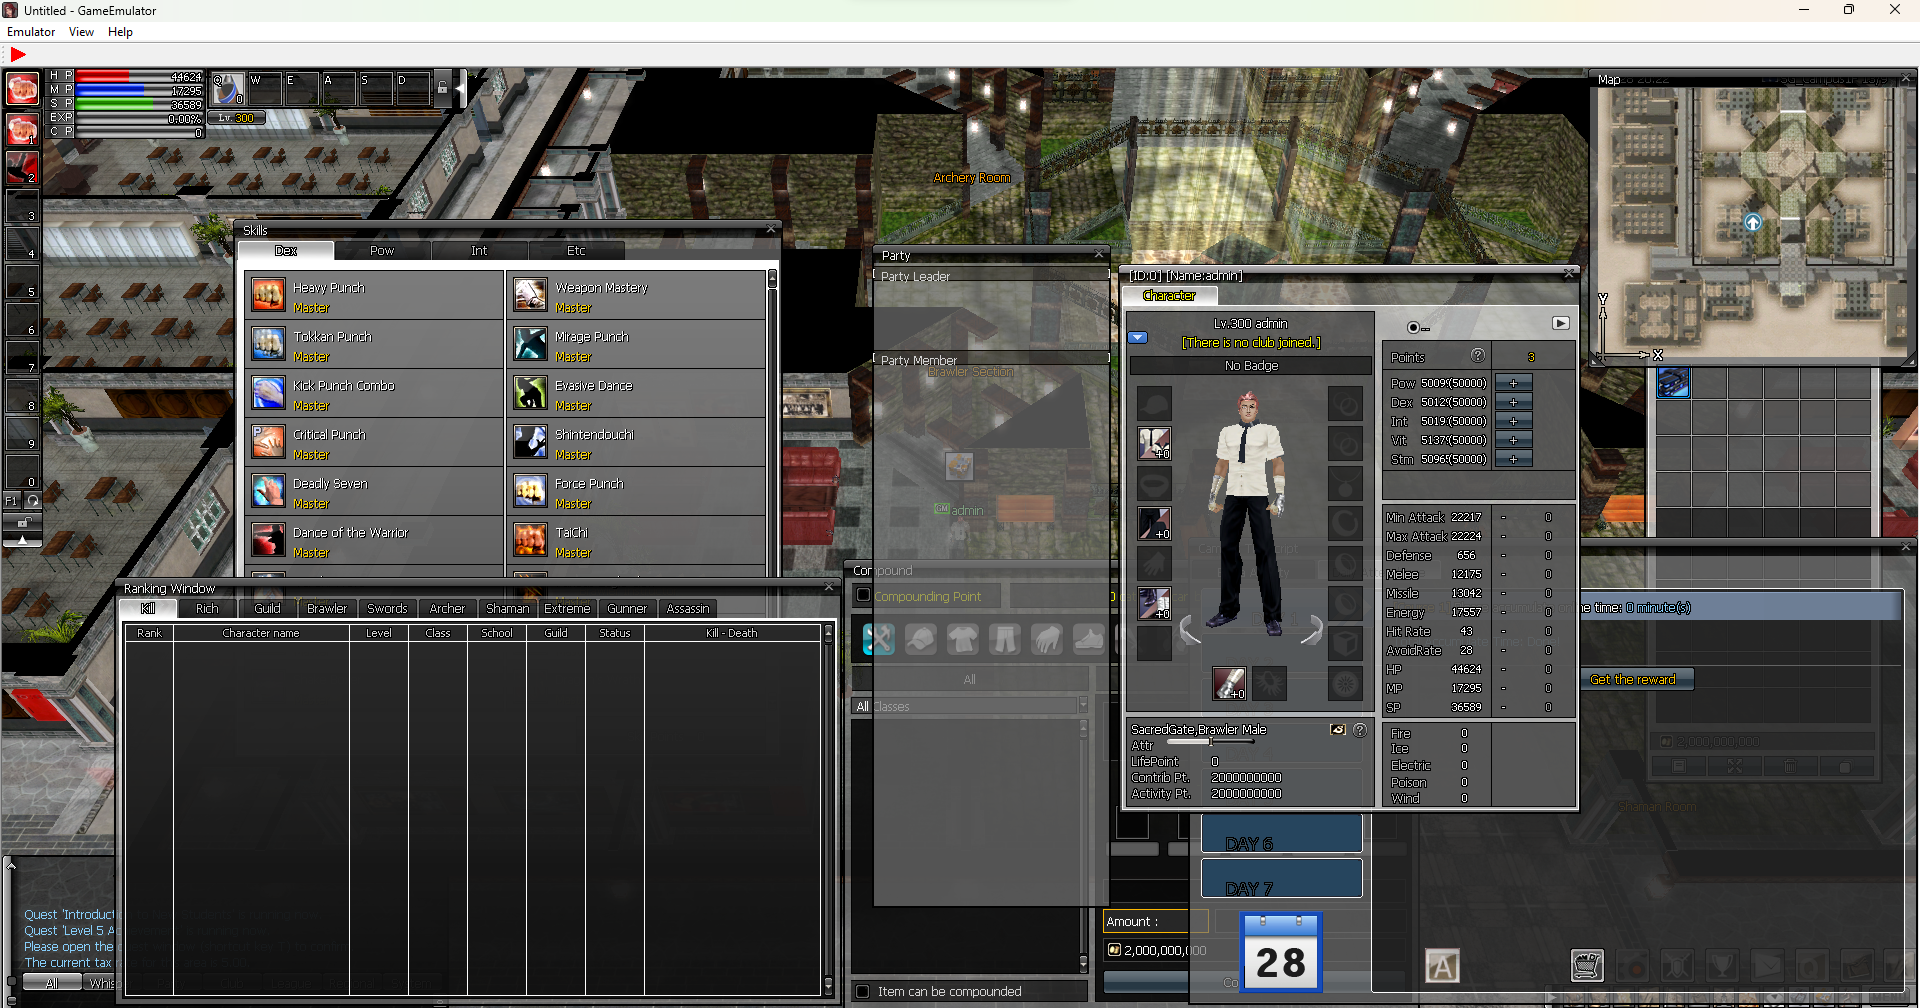Open the Help menu
Viewport: 1920px width, 1008px height.
pos(120,32)
